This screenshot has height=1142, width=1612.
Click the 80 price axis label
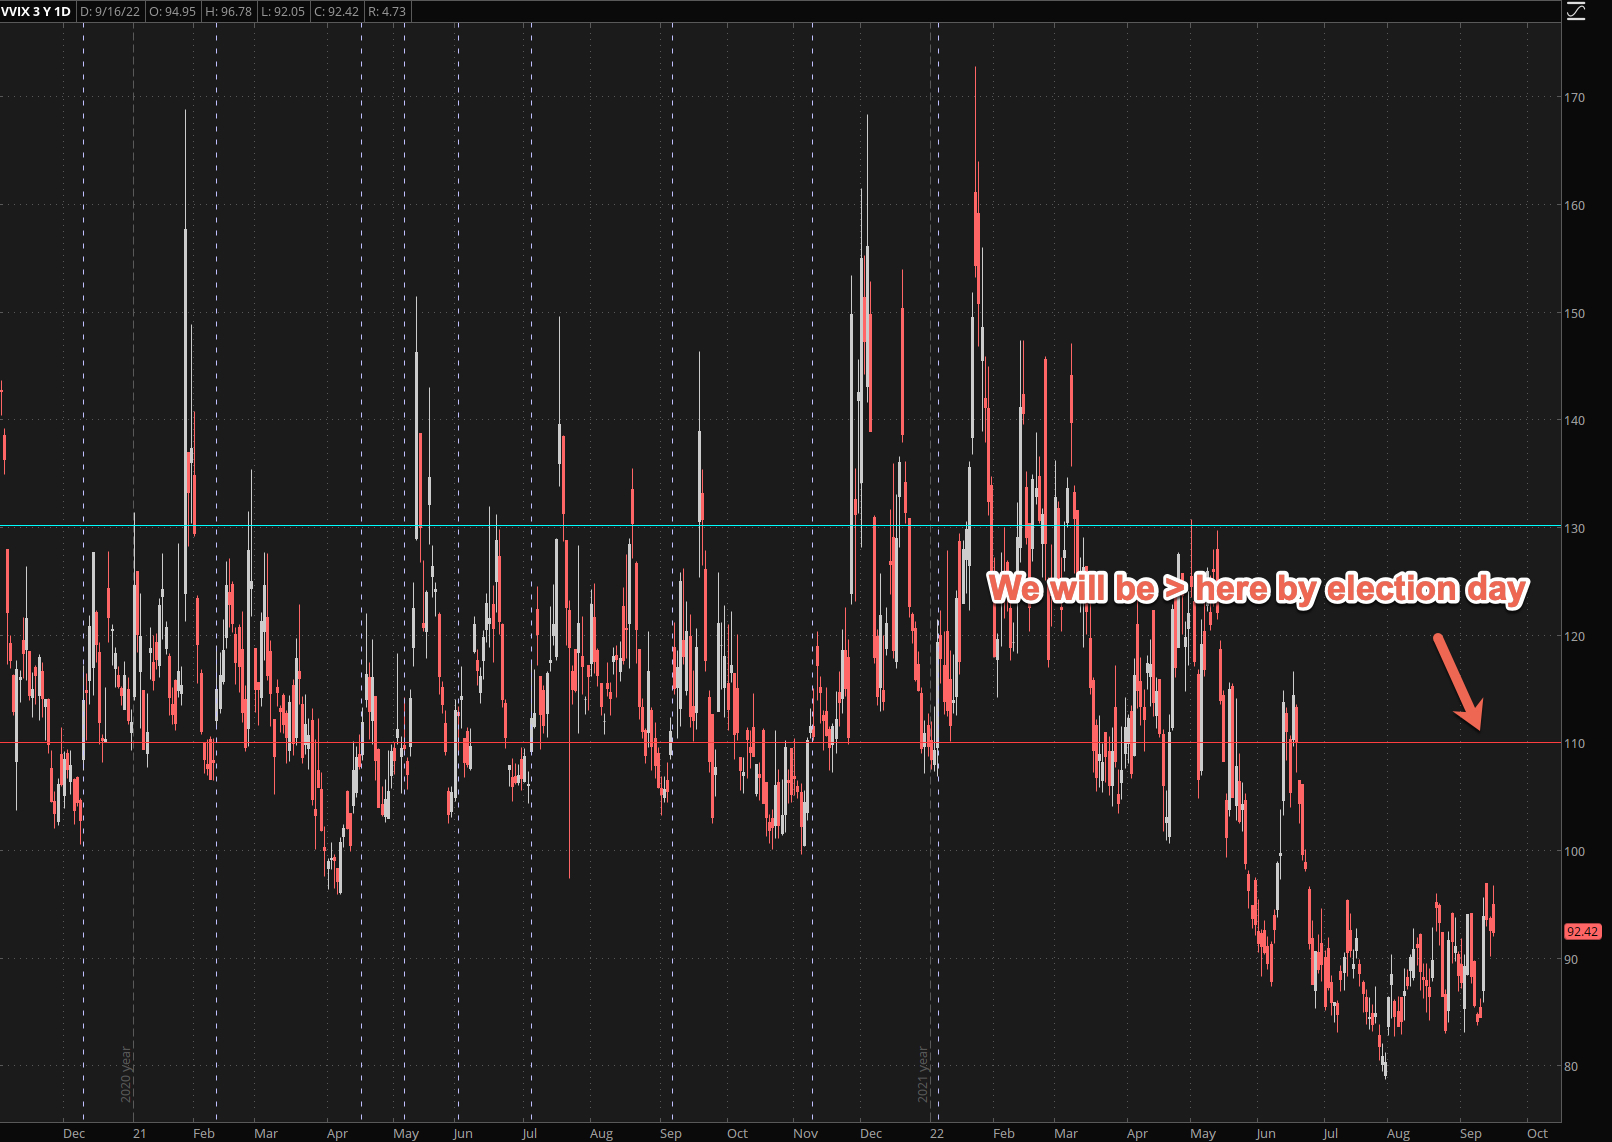click(1571, 1066)
